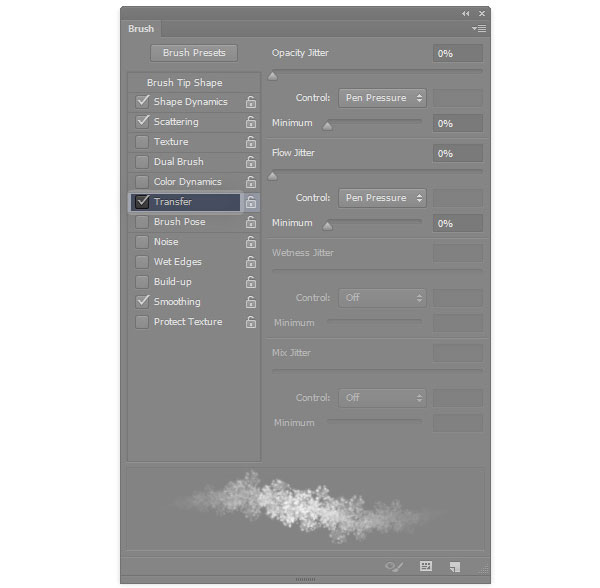Screen dimensions: 600x588
Task: Turn on the Build-up checkbox
Action: [x=142, y=282]
